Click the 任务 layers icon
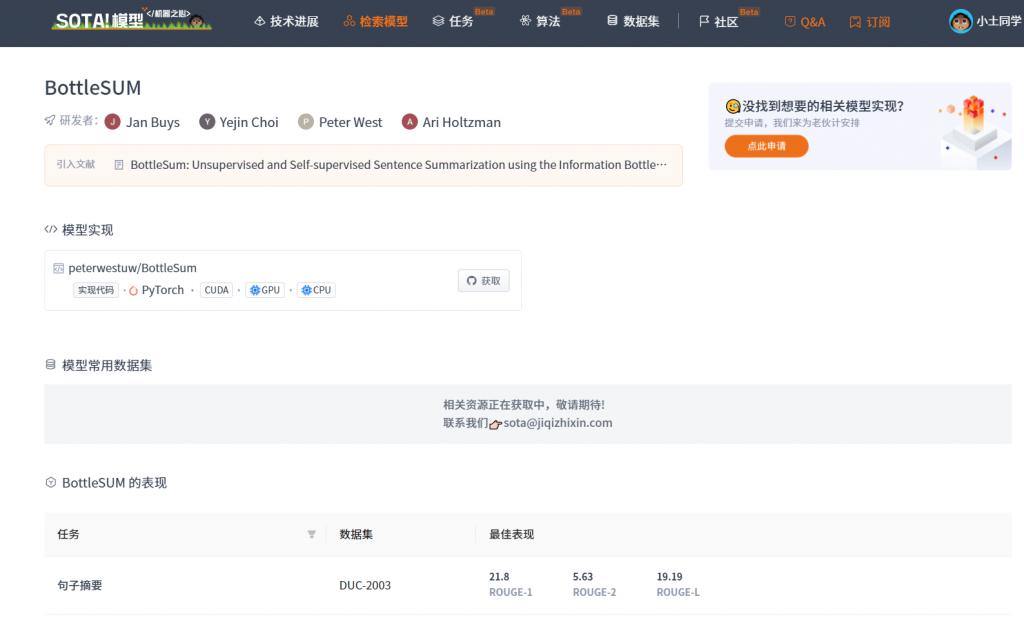 pos(438,22)
